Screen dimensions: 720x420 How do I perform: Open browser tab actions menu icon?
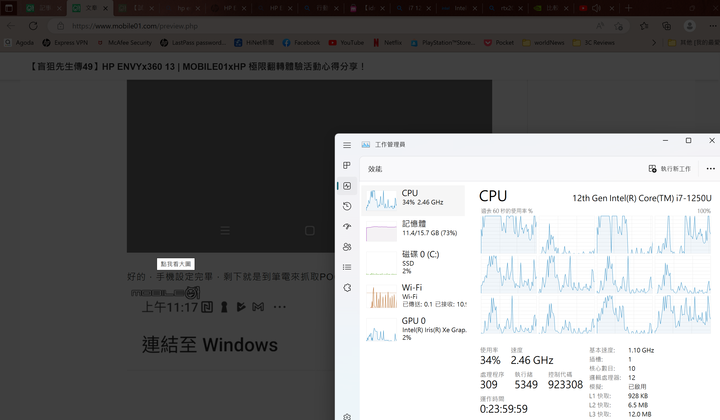tap(8, 8)
